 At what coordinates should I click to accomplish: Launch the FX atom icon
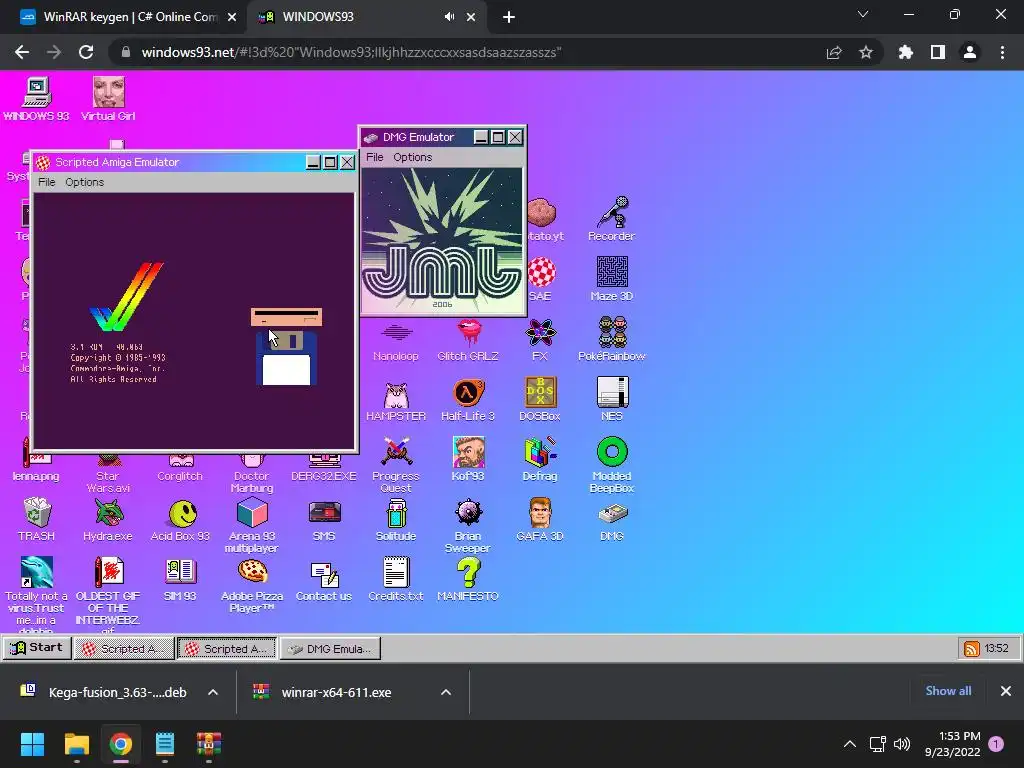540,338
